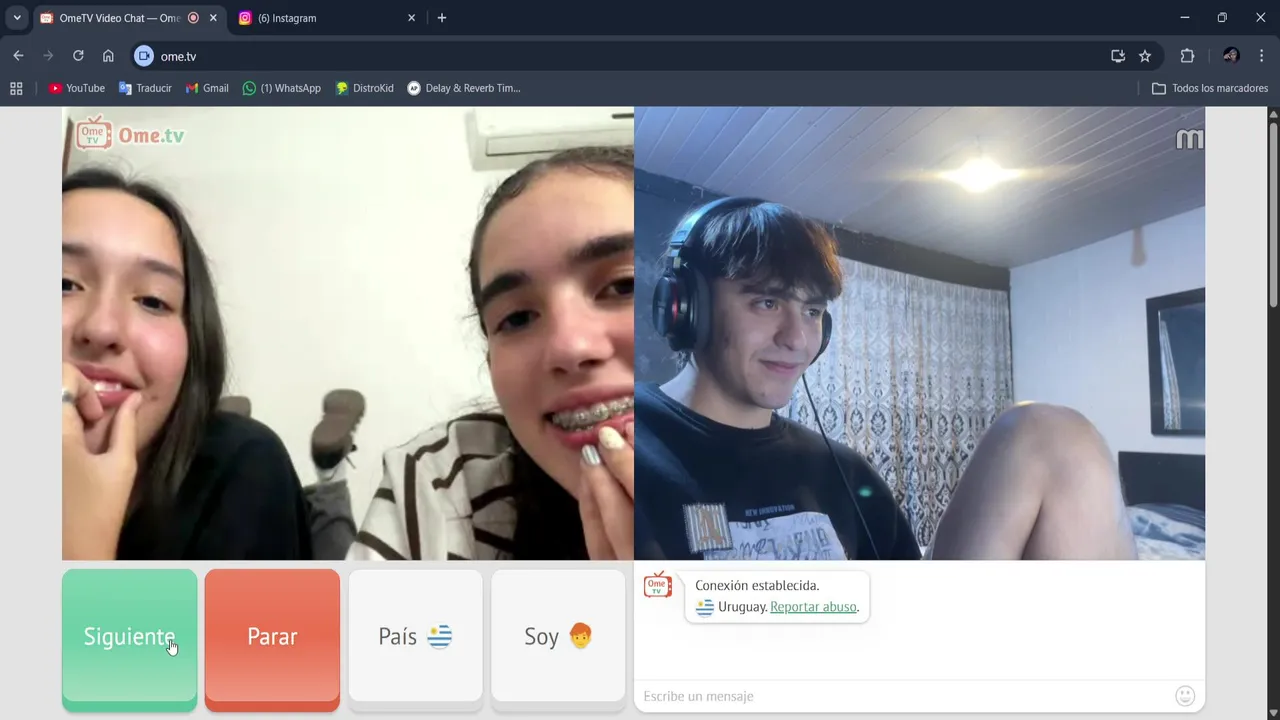Viewport: 1280px width, 720px height.
Task: Switch to the OmeTV Video Chat tab
Action: tap(120, 18)
